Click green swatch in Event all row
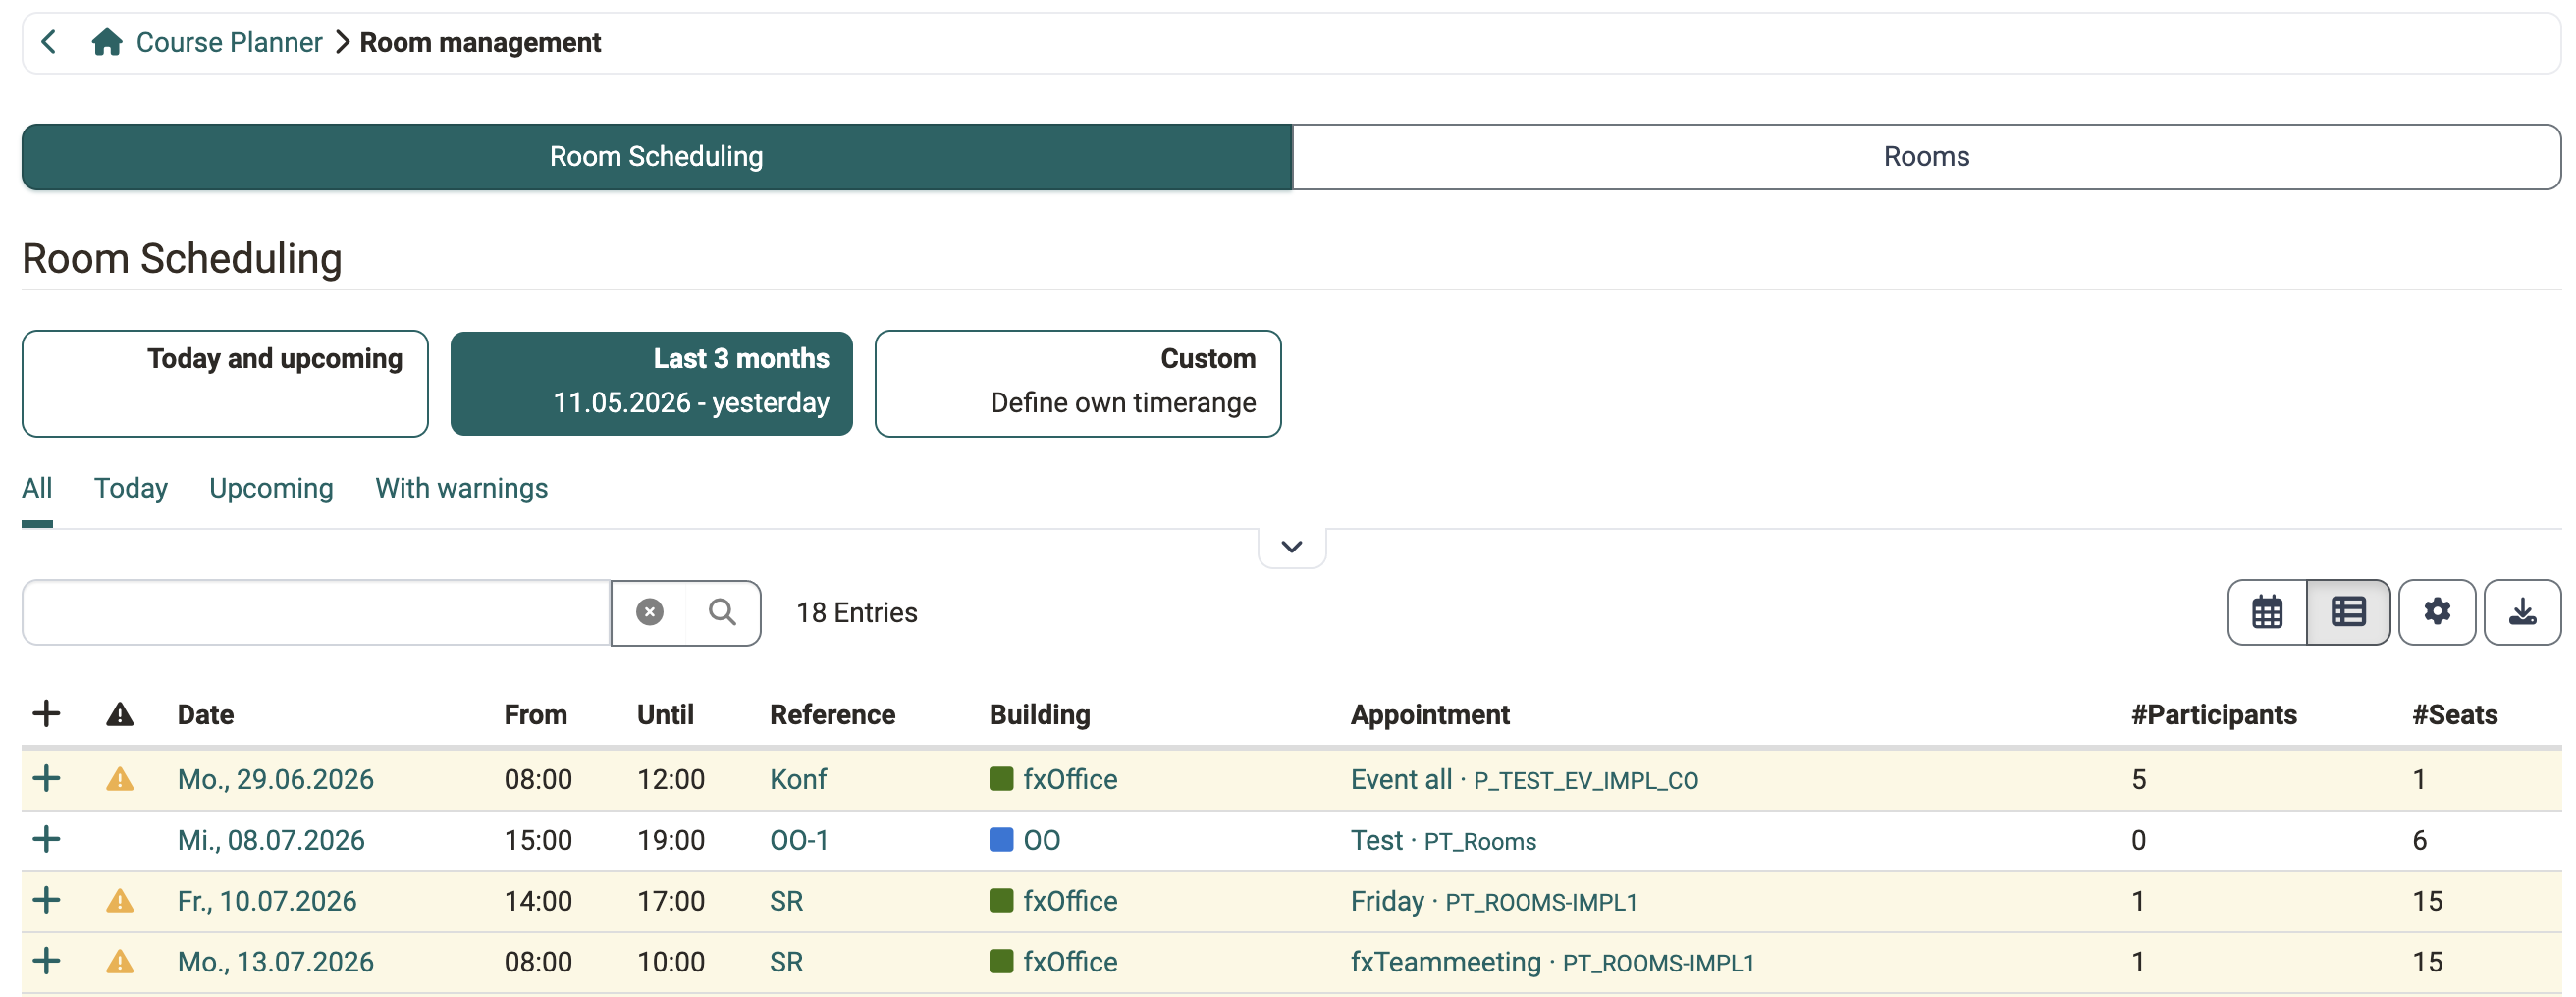2576x997 pixels. point(1001,779)
